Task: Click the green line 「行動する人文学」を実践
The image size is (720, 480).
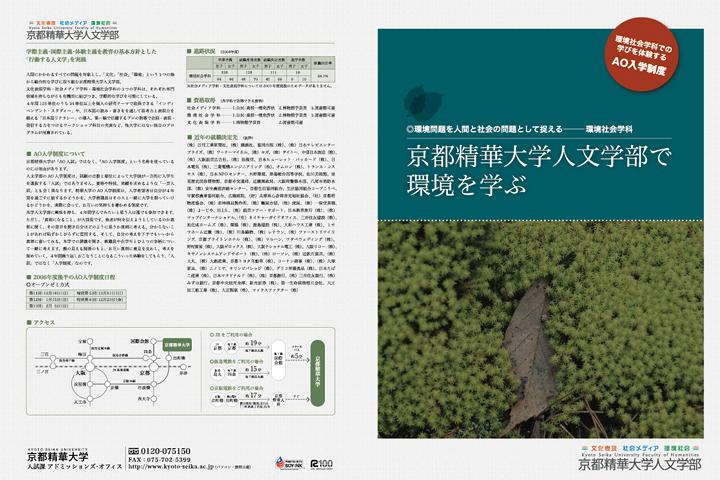Action: (56, 60)
